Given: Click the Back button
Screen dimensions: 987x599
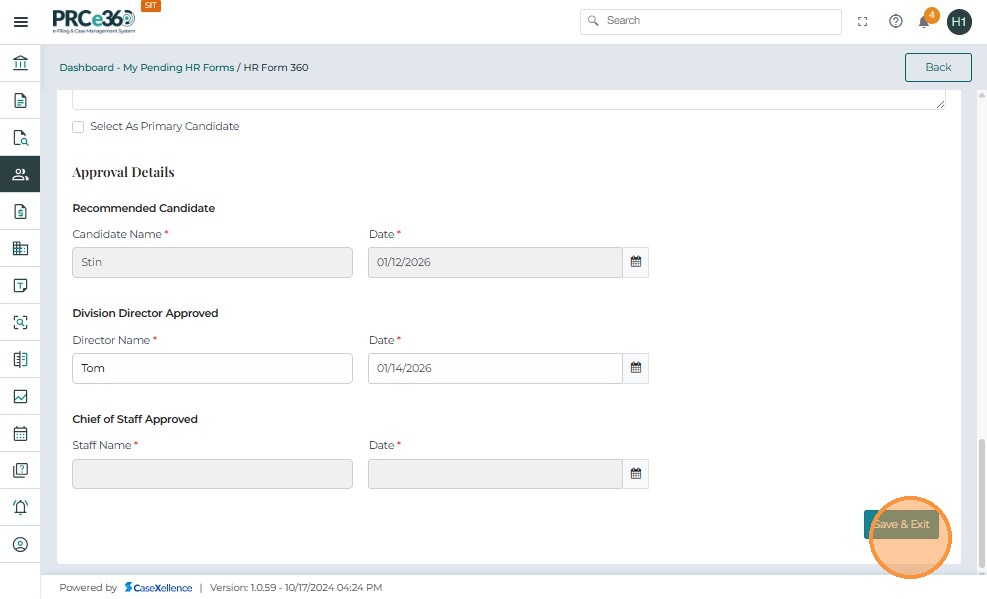Looking at the screenshot, I should click(938, 67).
